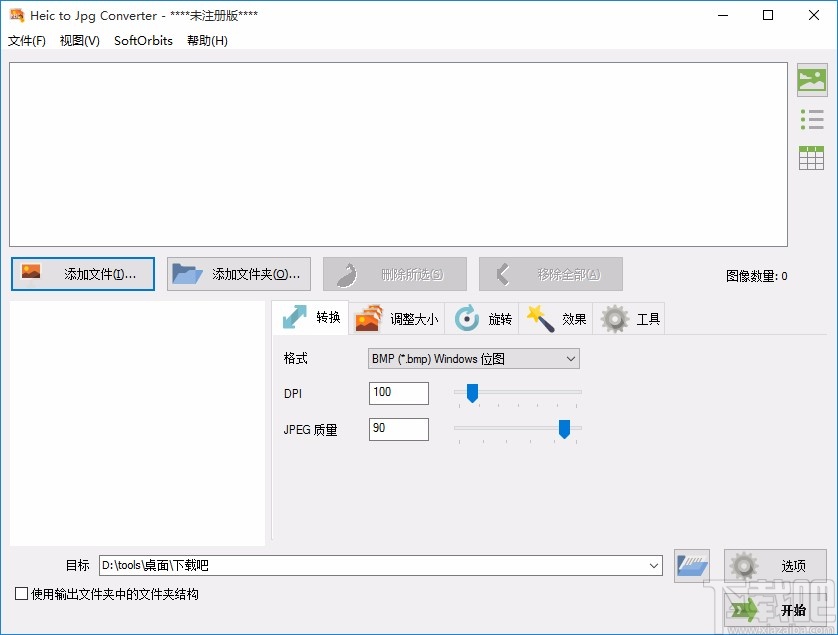This screenshot has width=838, height=635.
Task: Select the thumbnail view icon
Action: tap(812, 80)
